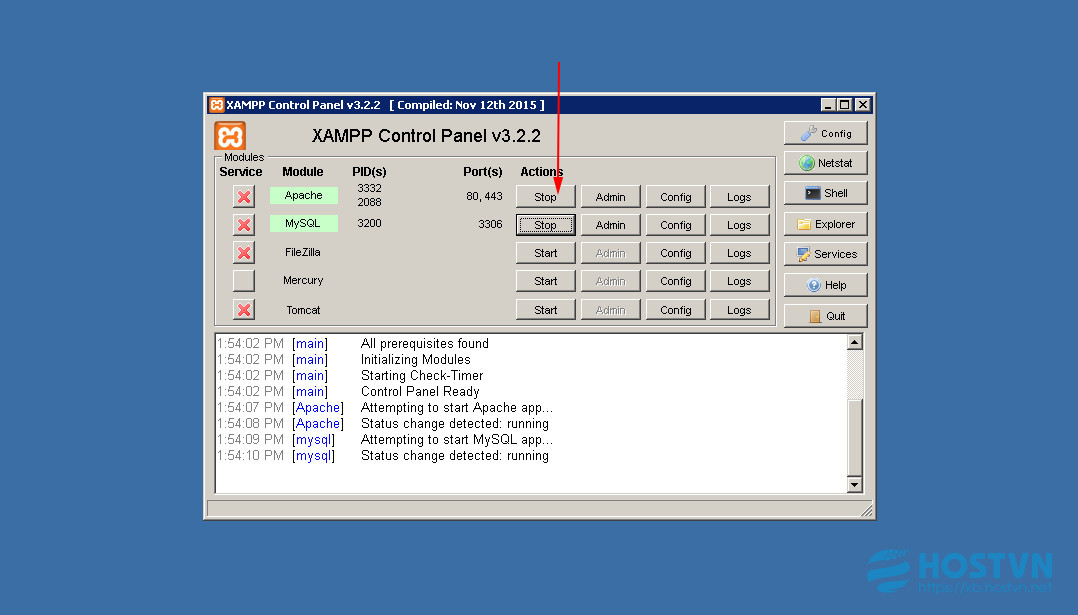The width and height of the screenshot is (1078, 615).
Task: Quit XAMPP using the door icon
Action: click(825, 316)
